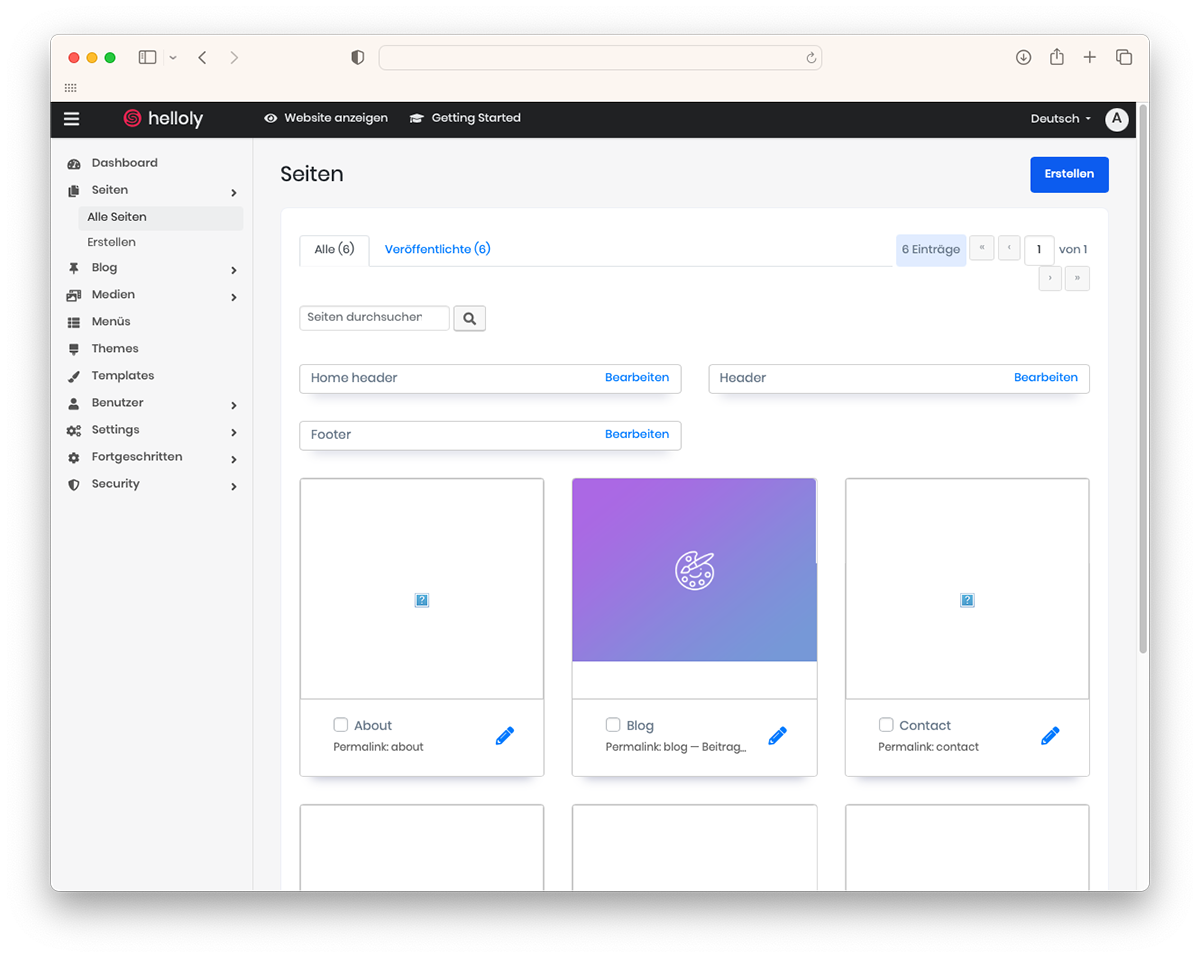The image size is (1200, 958).
Task: Click Bearbeiten for Home header
Action: pyautogui.click(x=637, y=378)
